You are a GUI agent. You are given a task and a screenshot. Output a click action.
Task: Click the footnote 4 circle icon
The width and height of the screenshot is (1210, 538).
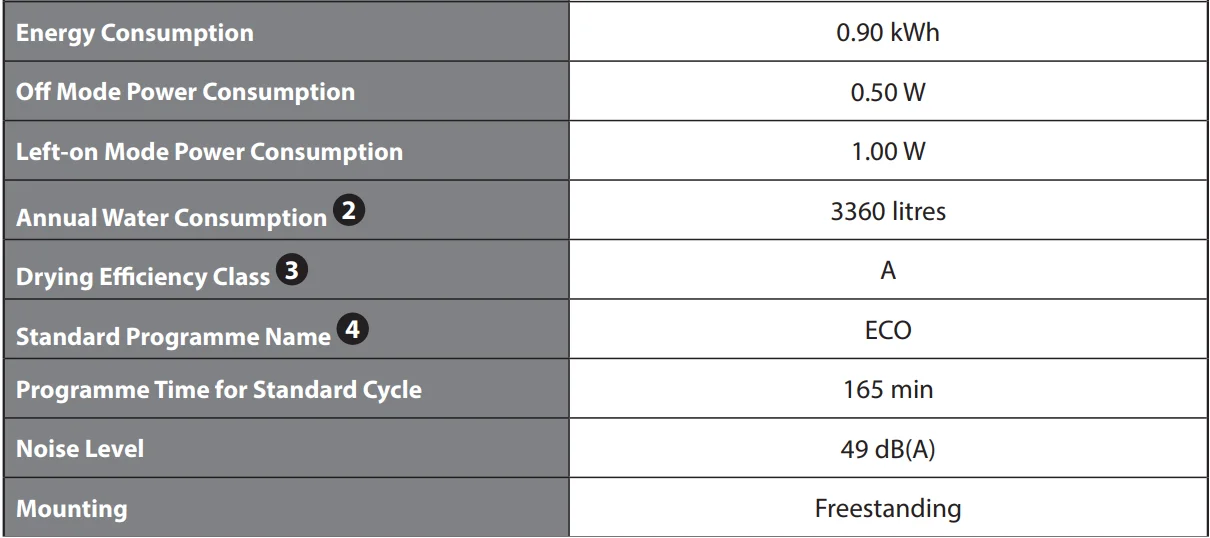click(351, 331)
